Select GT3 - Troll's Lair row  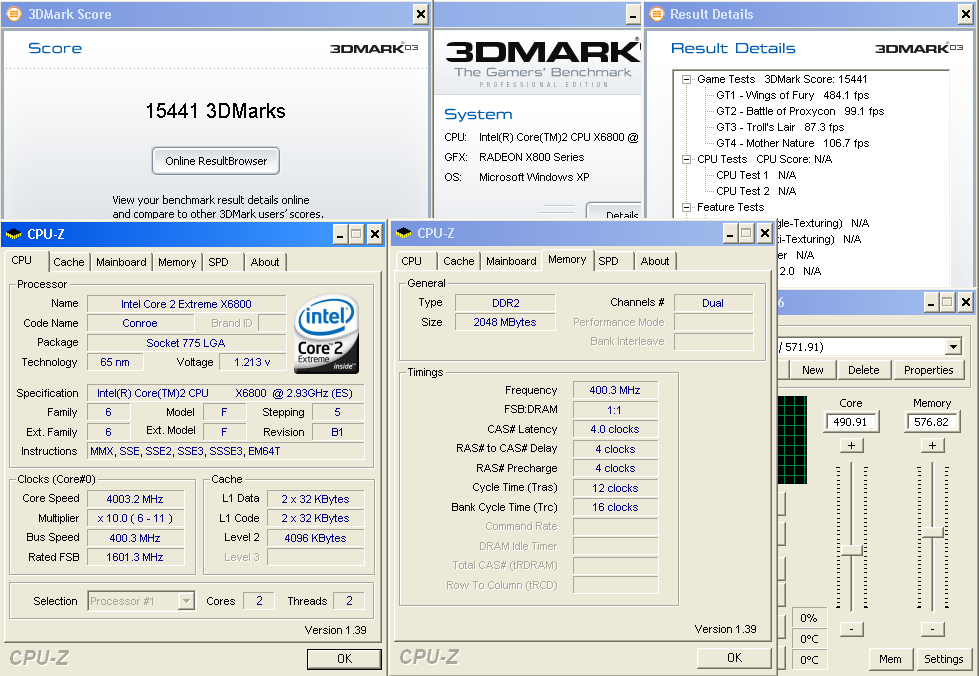[x=780, y=127]
